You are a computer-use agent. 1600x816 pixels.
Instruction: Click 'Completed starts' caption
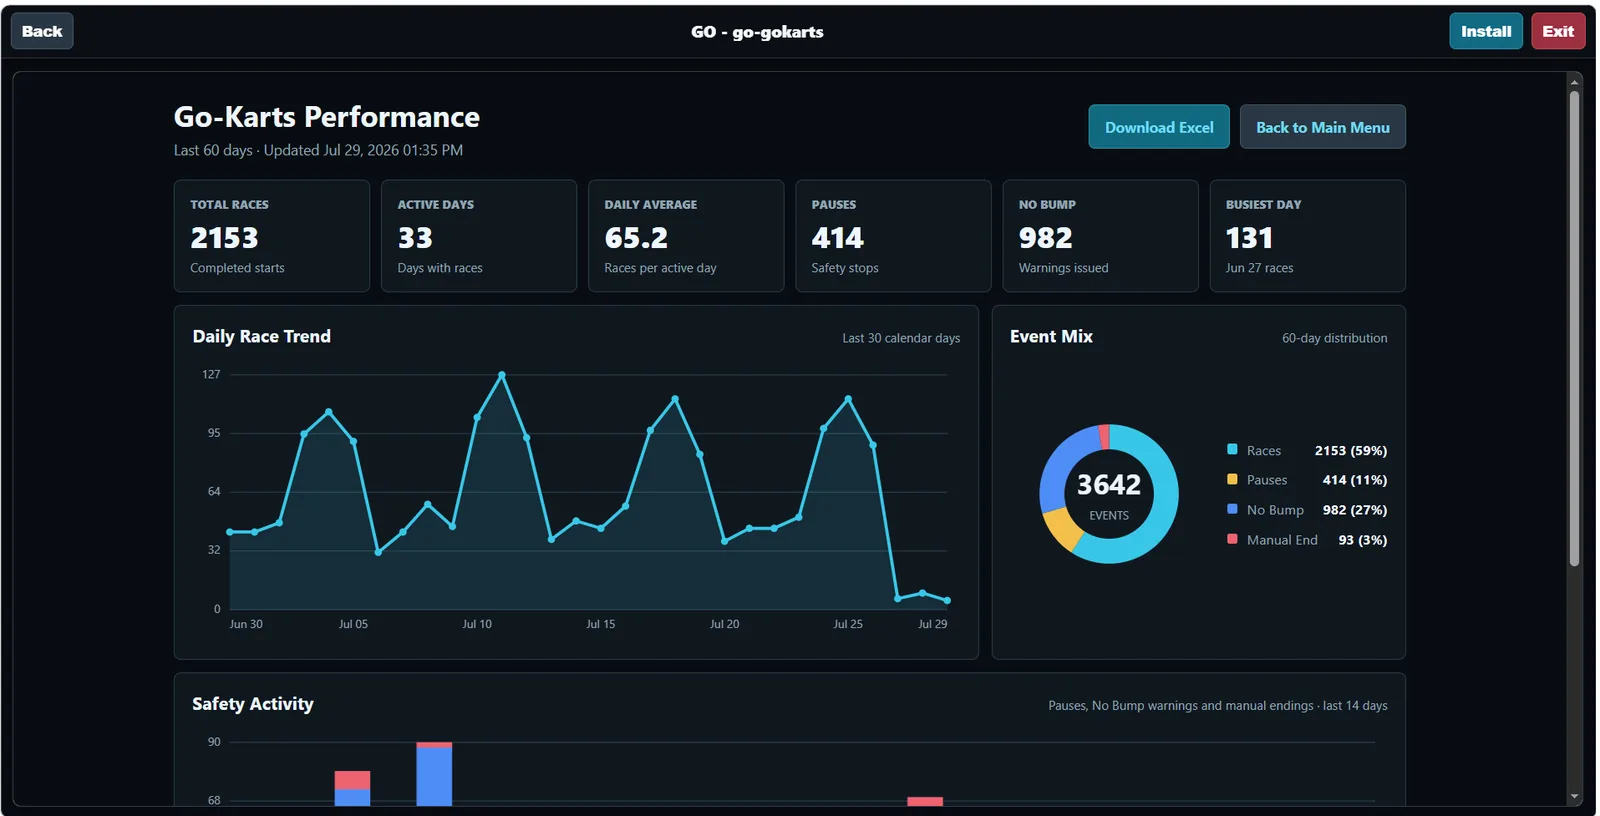coord(238,268)
